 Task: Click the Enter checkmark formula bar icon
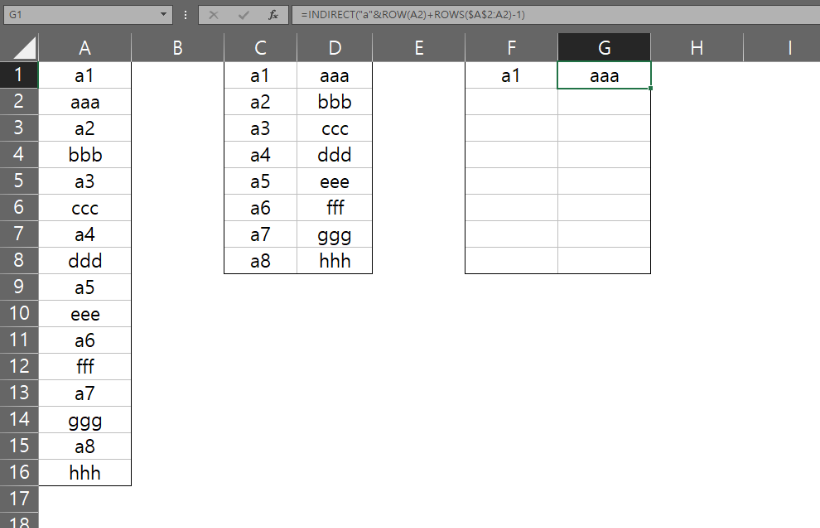pos(243,15)
